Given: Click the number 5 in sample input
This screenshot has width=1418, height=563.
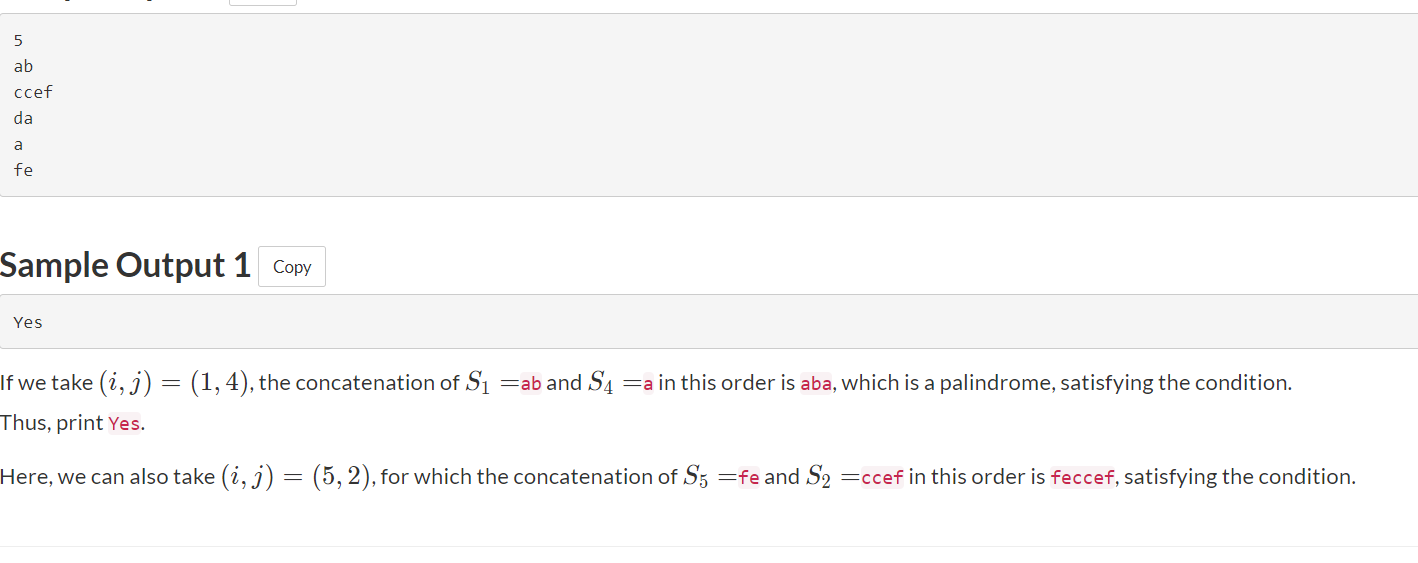Looking at the screenshot, I should (x=18, y=40).
